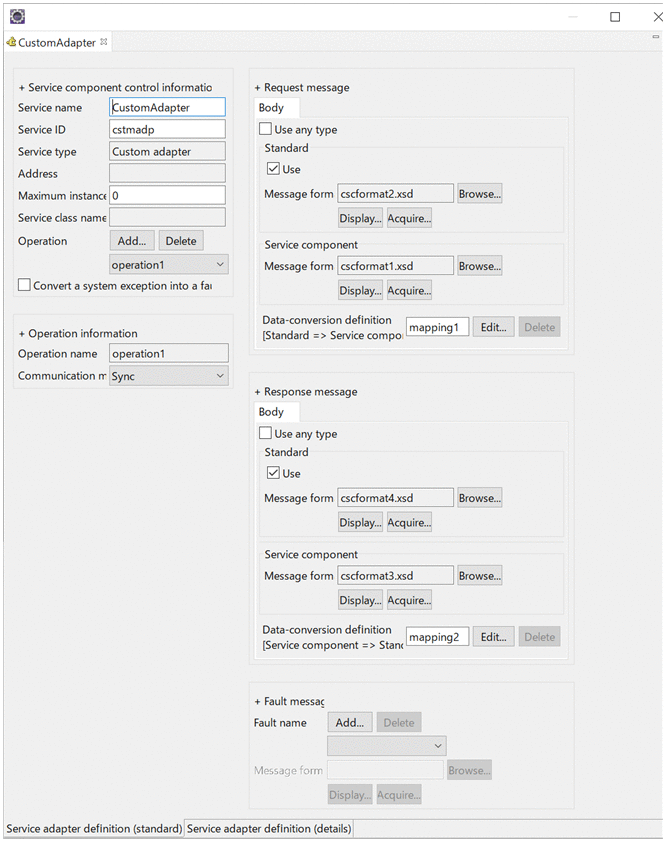Open the Fault name dropdown
Screen dimensions: 665x841
[x=387, y=746]
